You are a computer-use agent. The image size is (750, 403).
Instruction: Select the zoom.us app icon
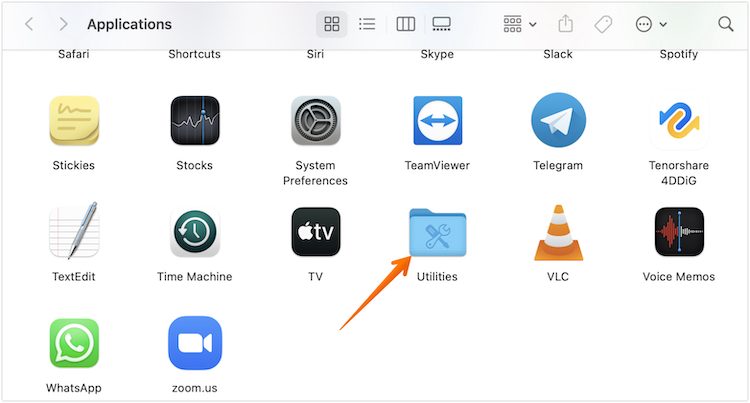click(195, 343)
